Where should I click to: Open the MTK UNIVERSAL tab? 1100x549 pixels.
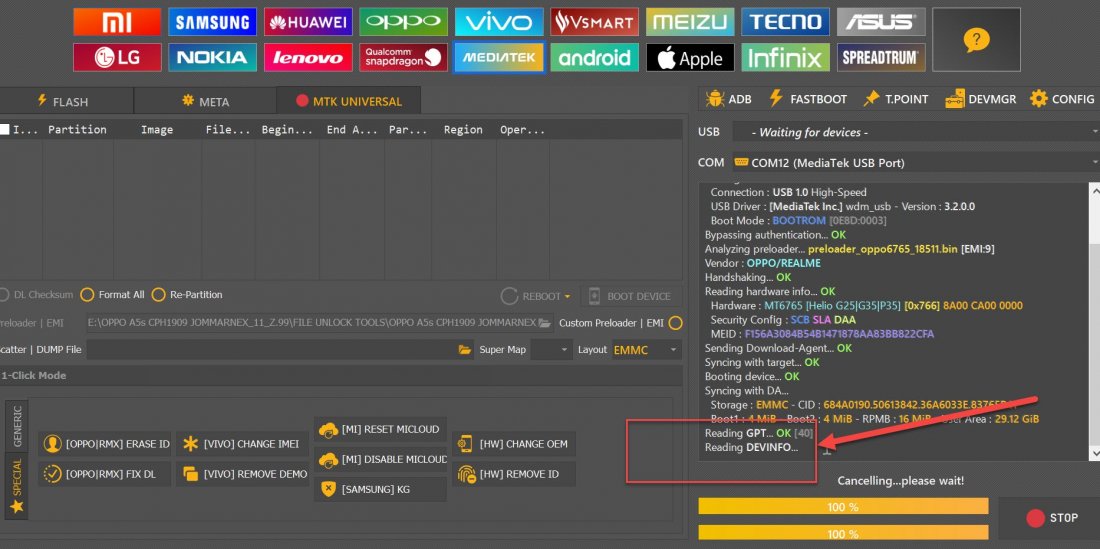(x=349, y=101)
